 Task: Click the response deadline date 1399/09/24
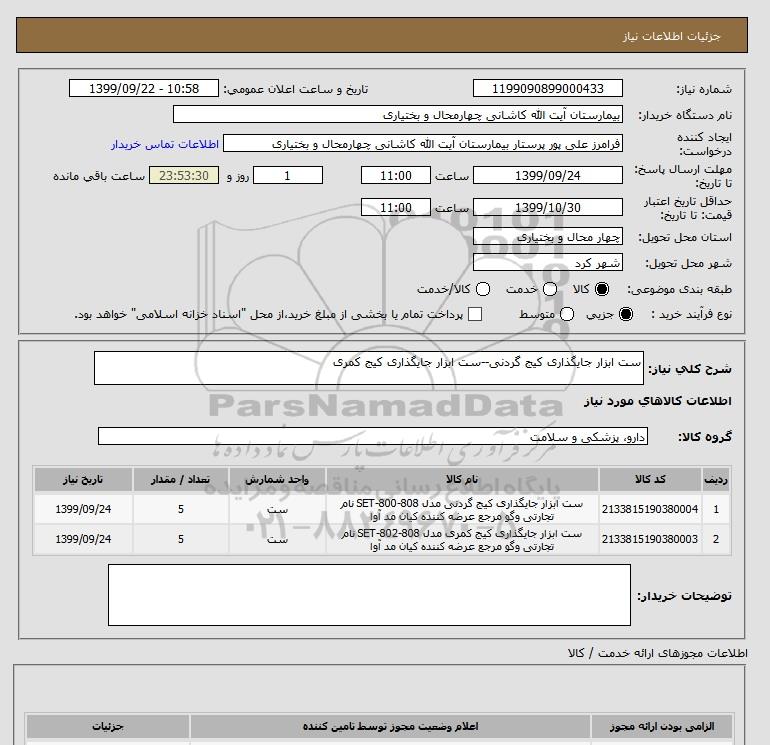pyautogui.click(x=548, y=175)
